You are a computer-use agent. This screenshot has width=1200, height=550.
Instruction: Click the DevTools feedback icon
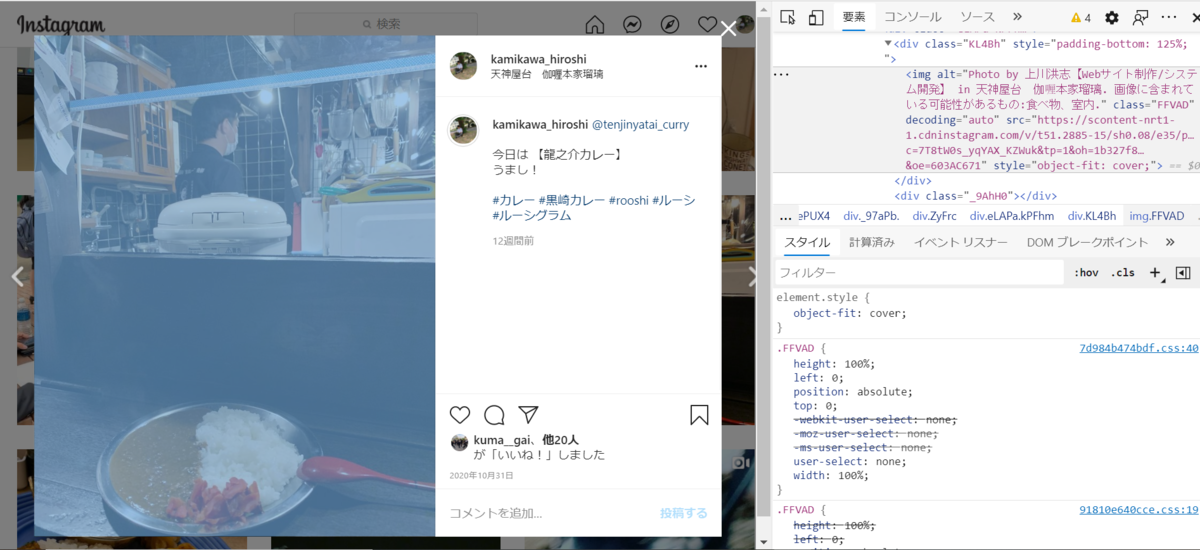(1140, 17)
